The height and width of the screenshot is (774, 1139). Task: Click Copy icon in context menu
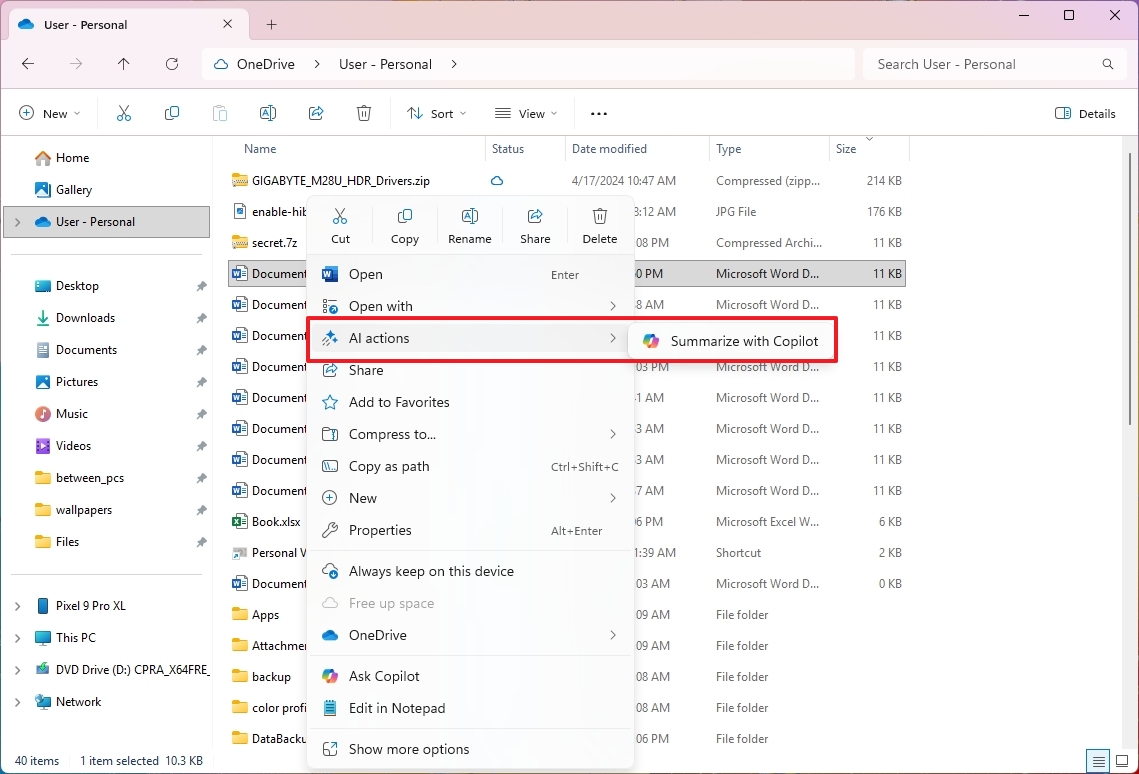(x=405, y=225)
